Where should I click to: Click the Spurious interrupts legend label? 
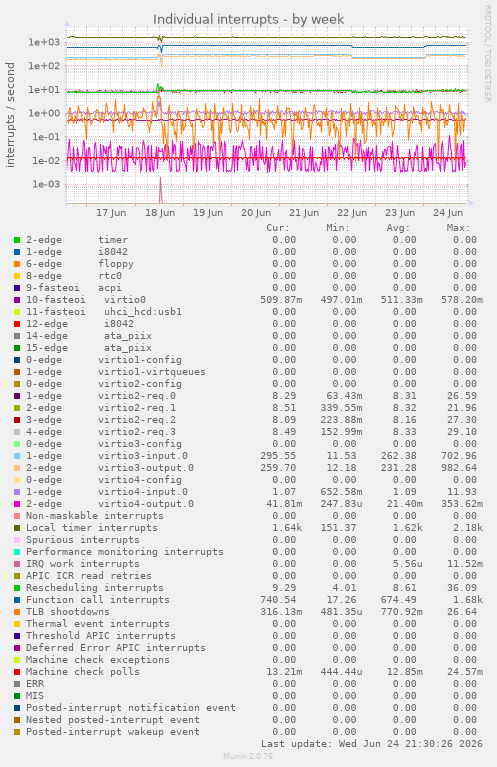83,540
